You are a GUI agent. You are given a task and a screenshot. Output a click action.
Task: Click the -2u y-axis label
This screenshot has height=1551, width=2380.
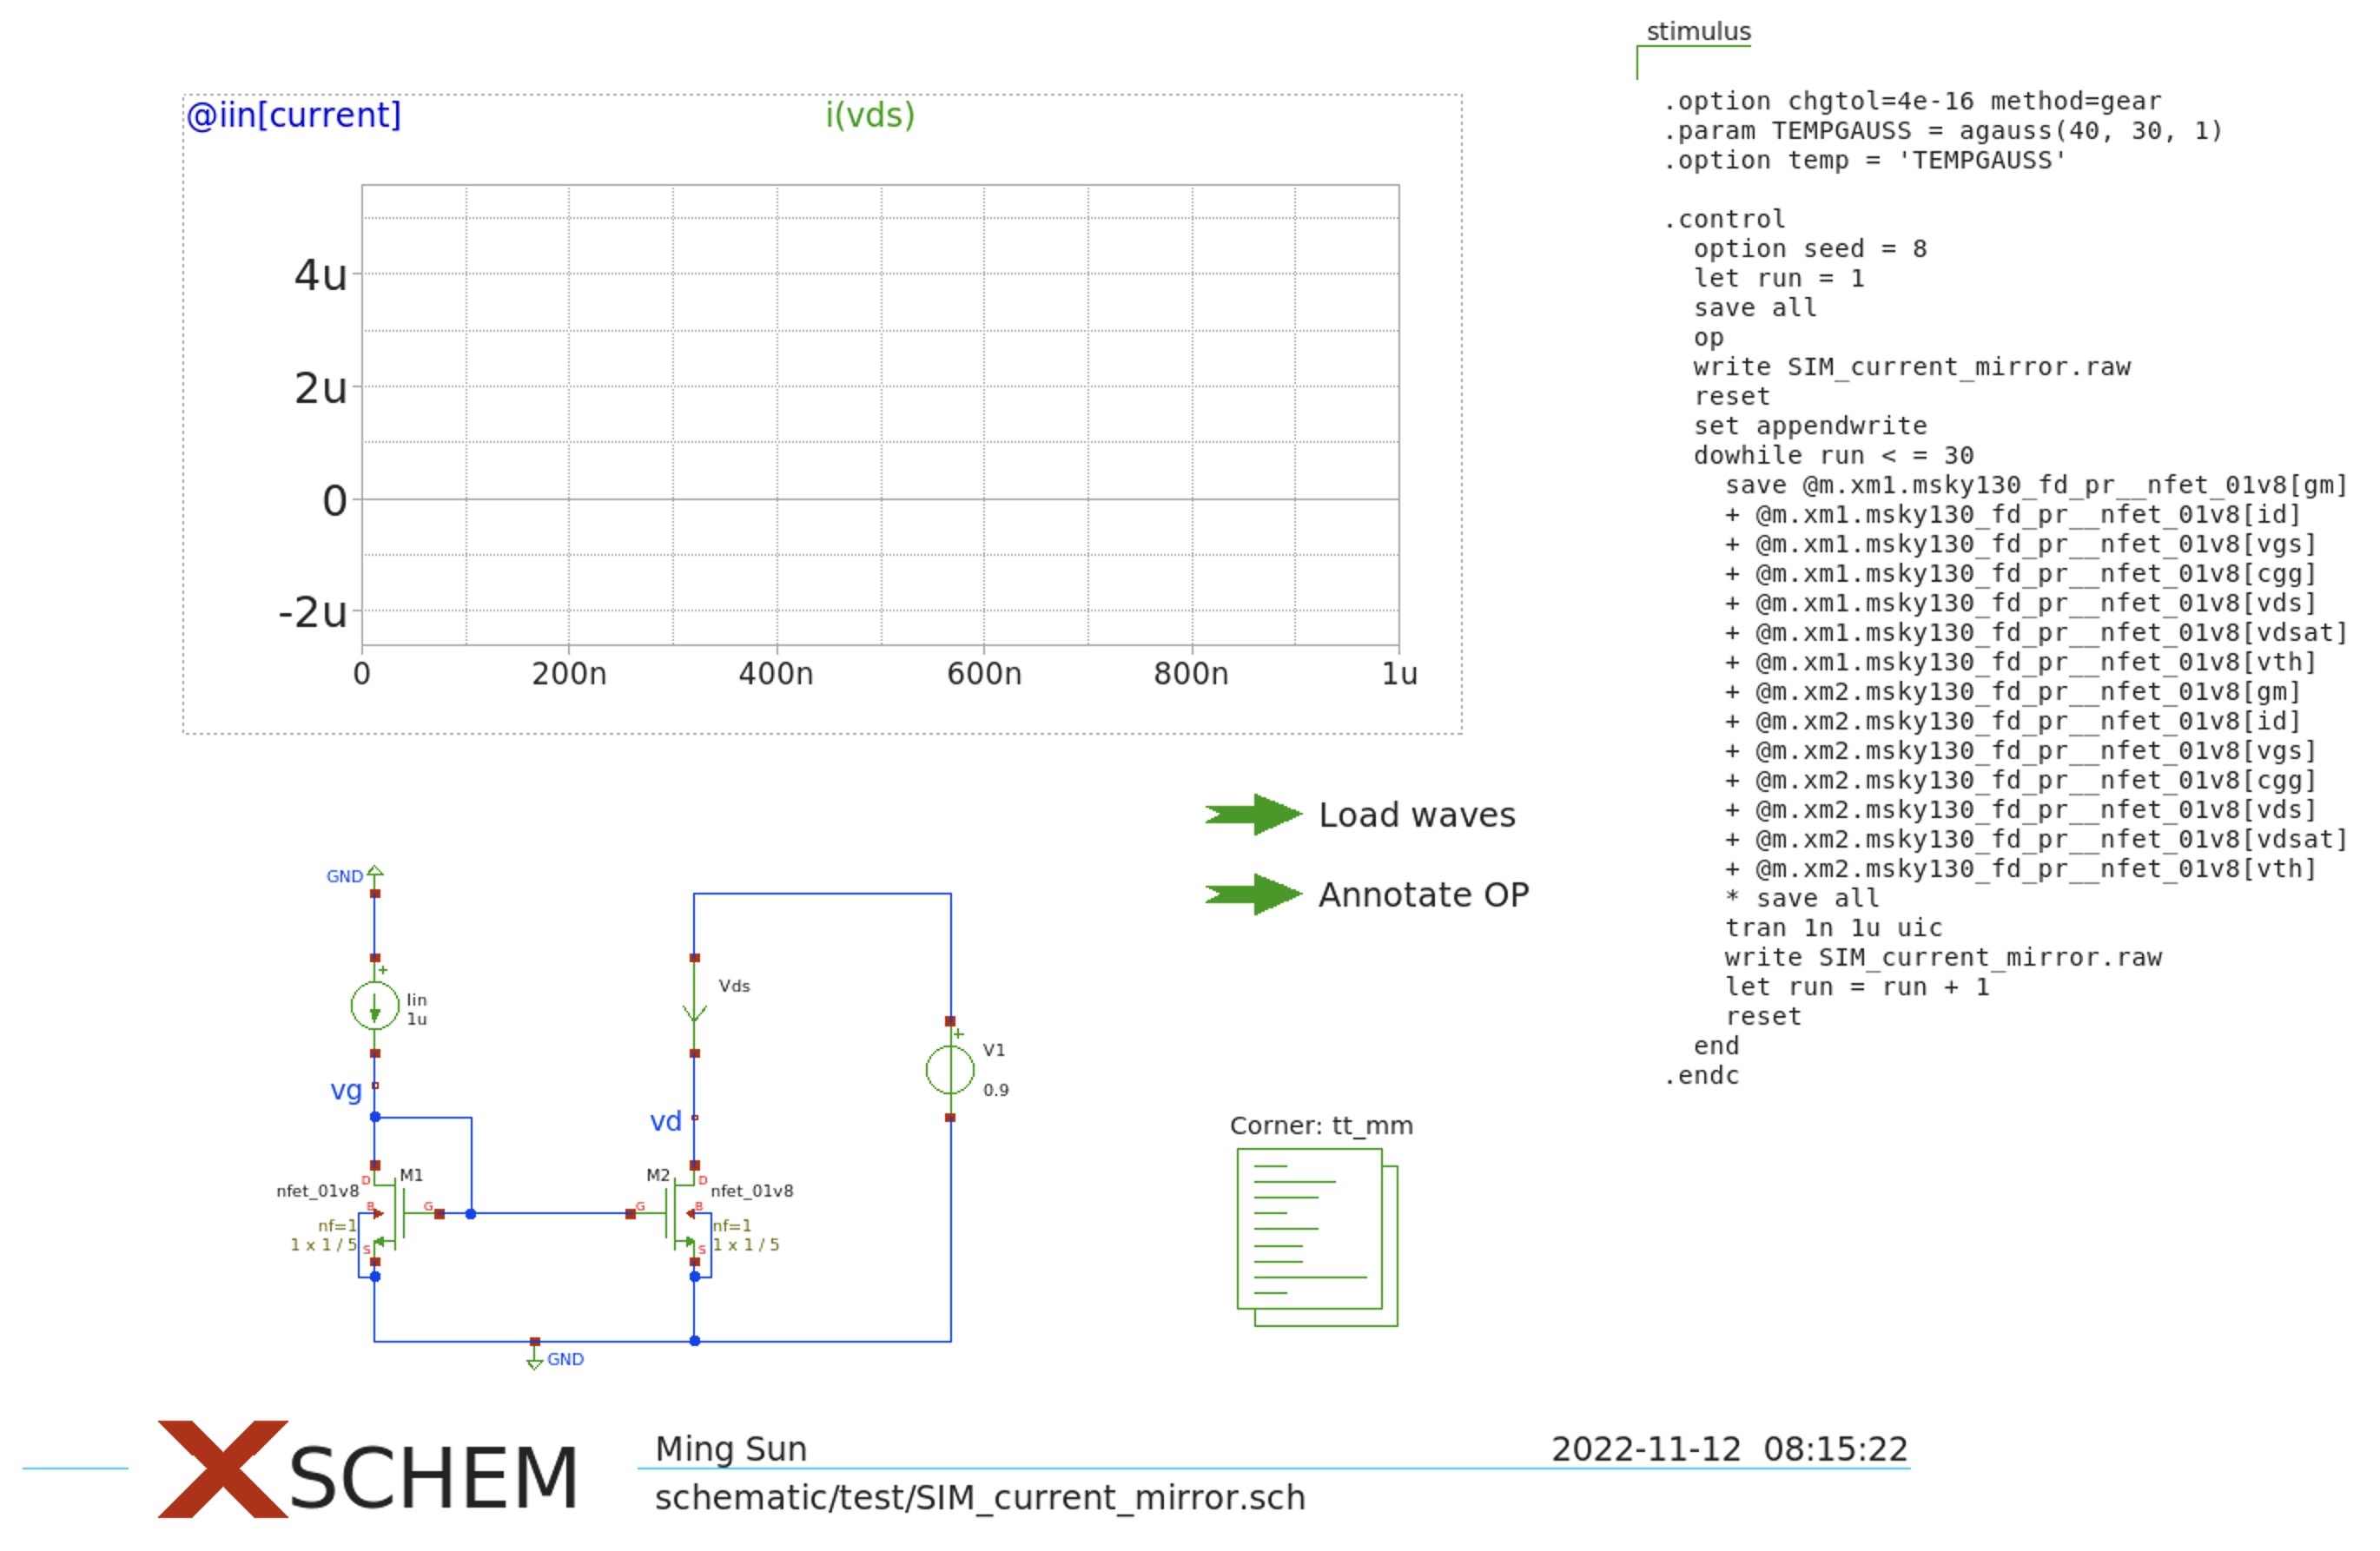pyautogui.click(x=313, y=612)
